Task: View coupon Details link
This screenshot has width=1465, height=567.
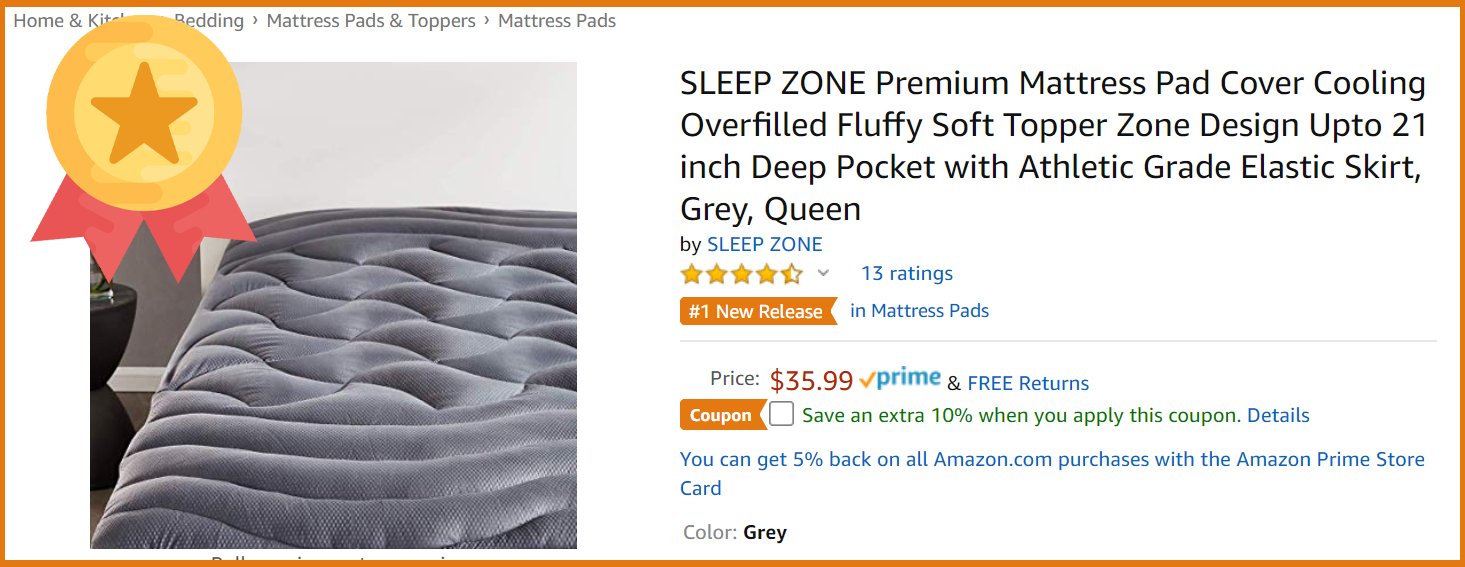Action: tap(1278, 415)
